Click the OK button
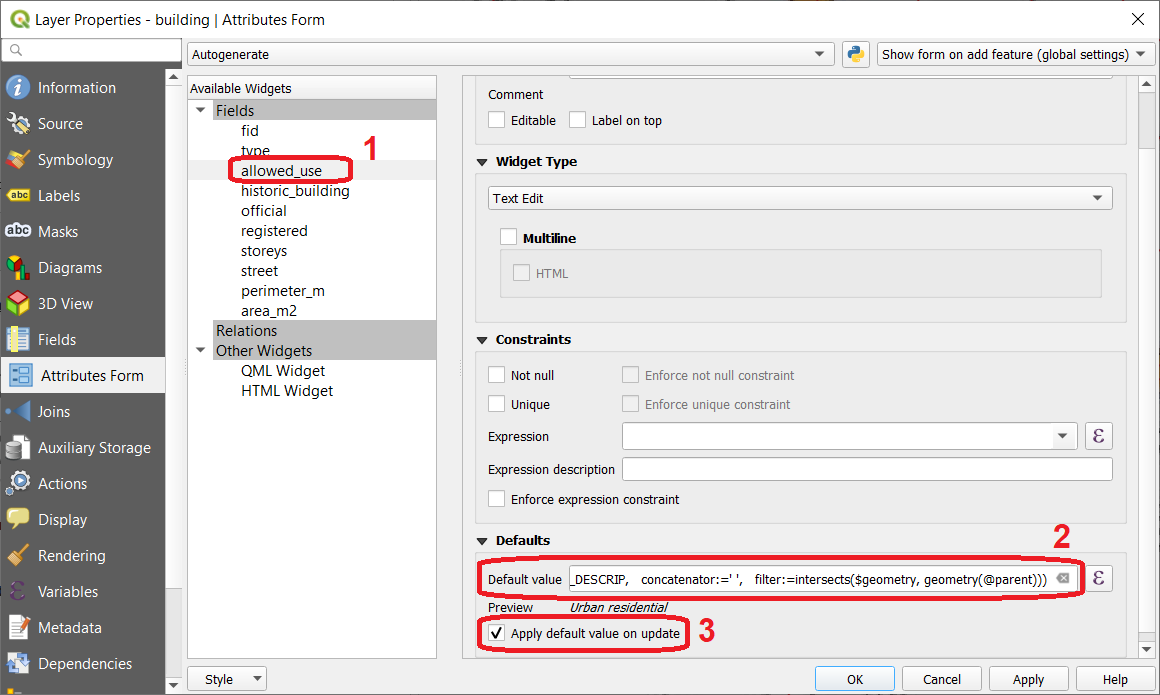 point(854,679)
